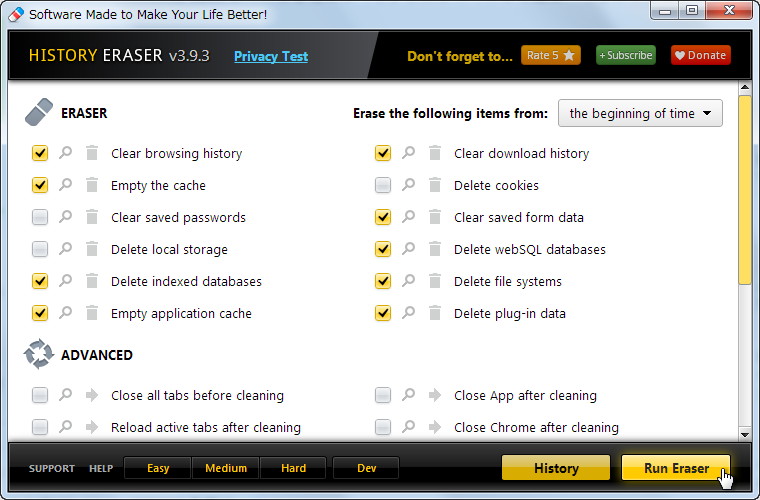
Task: Click magnifier icon beside Empty application cache
Action: [65, 312]
